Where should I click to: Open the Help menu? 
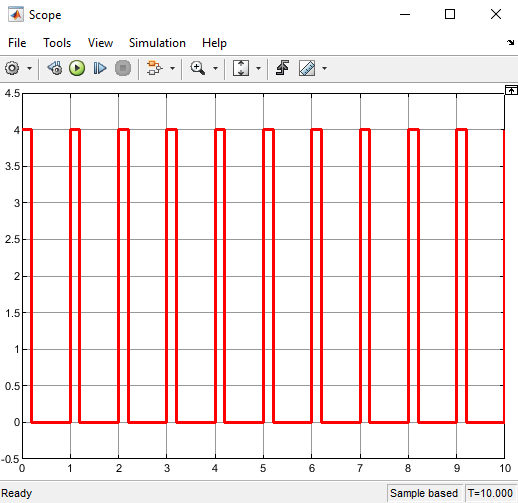coord(214,43)
